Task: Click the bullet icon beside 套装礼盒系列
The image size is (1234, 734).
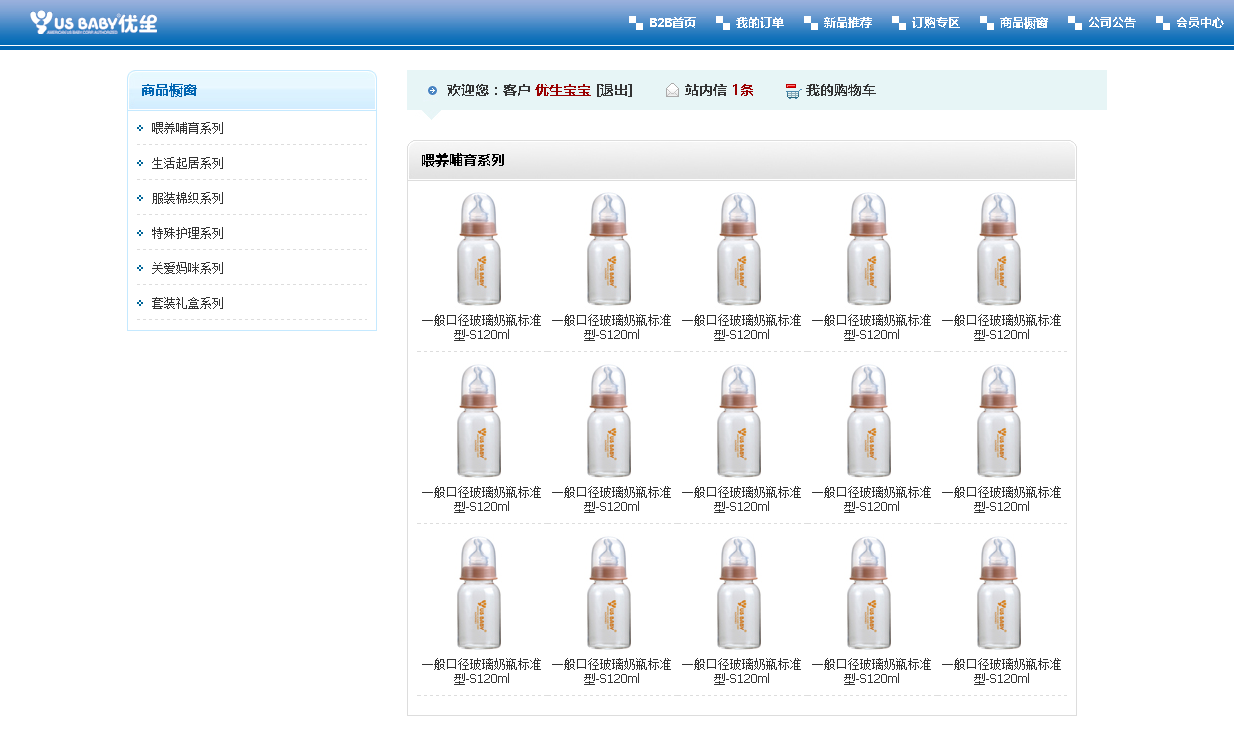Action: 141,303
